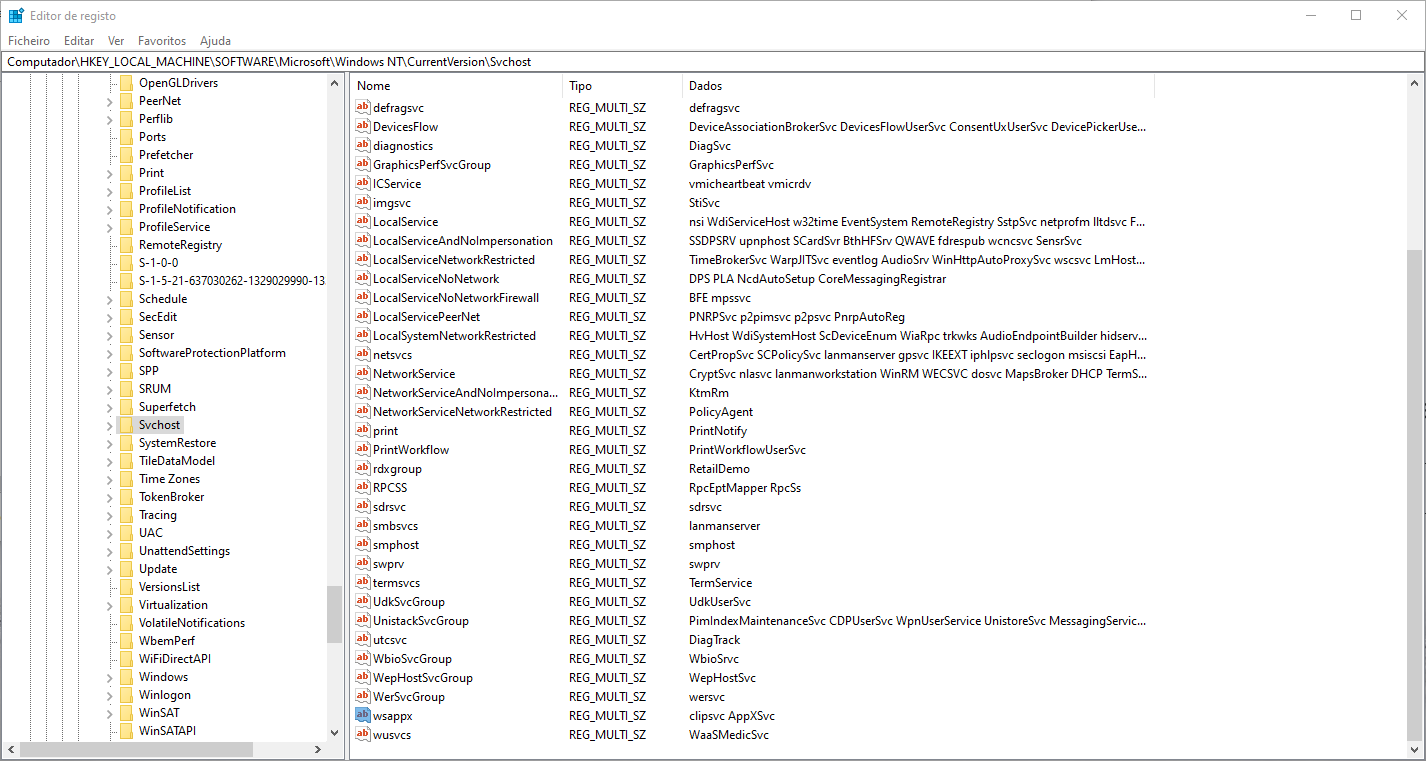Select the NetworkService value icon
1426x761 pixels.
(363, 374)
